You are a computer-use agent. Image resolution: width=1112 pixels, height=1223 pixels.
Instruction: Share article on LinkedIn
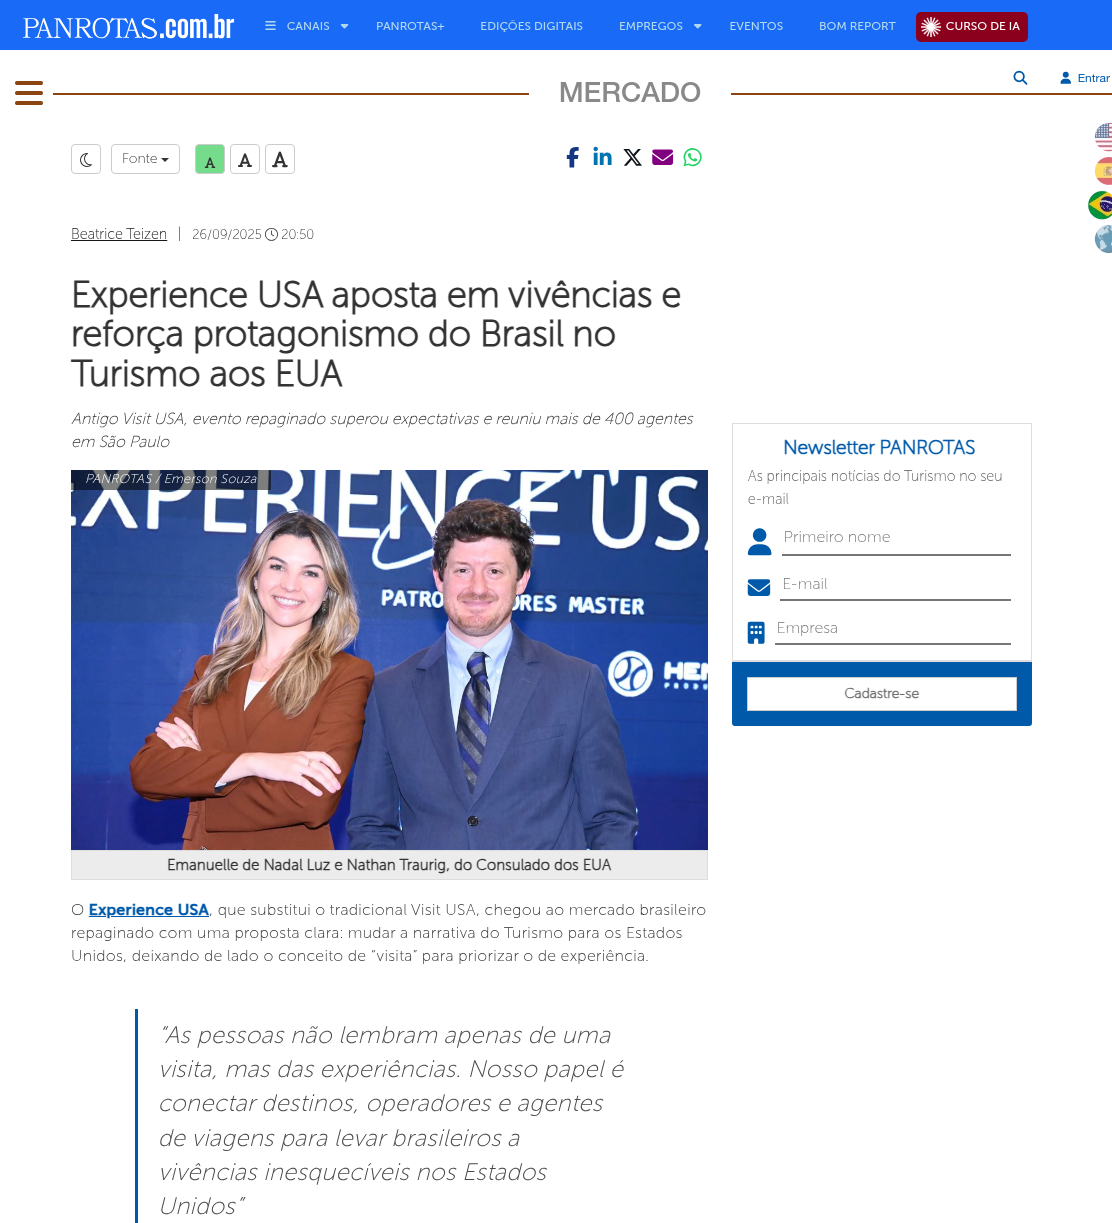click(x=602, y=156)
